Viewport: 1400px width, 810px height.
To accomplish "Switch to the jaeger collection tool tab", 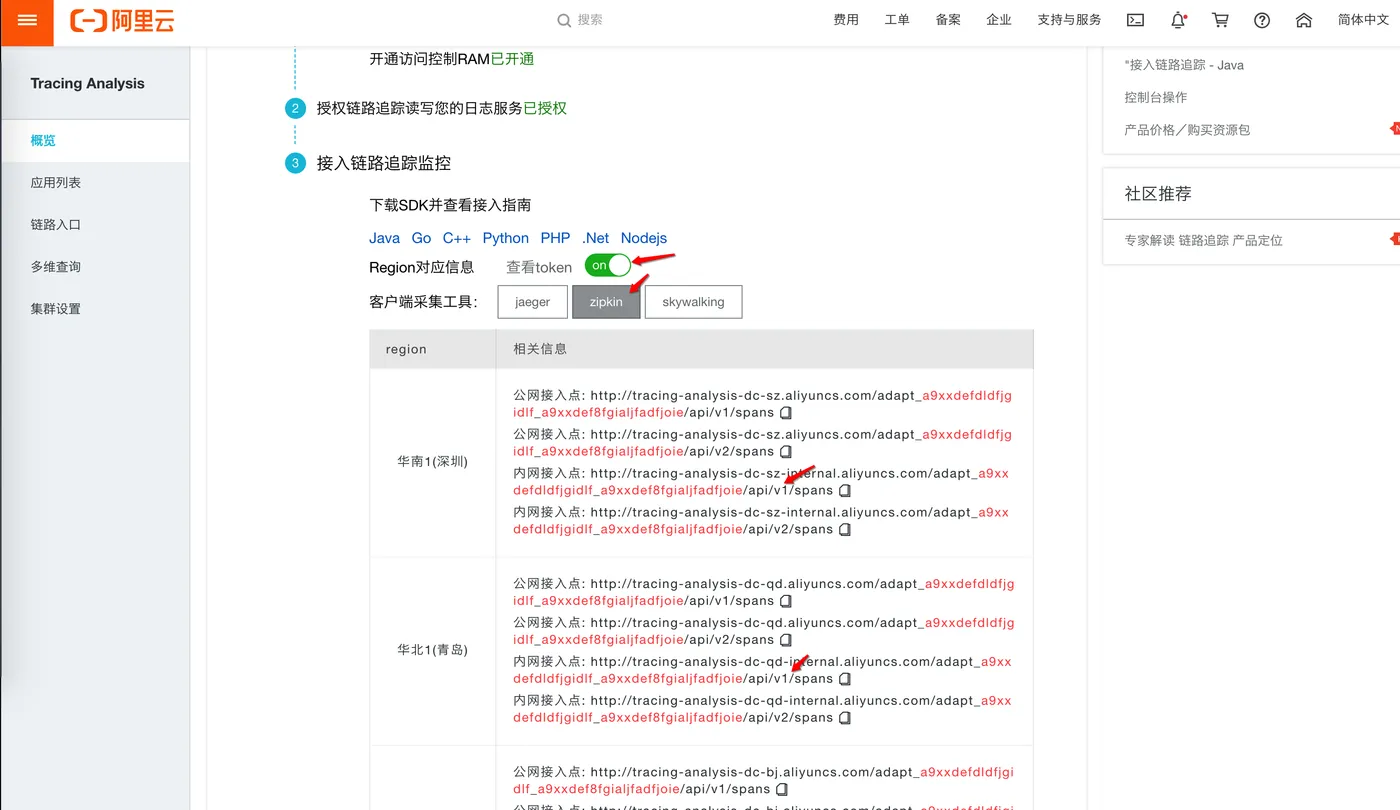I will [x=532, y=301].
